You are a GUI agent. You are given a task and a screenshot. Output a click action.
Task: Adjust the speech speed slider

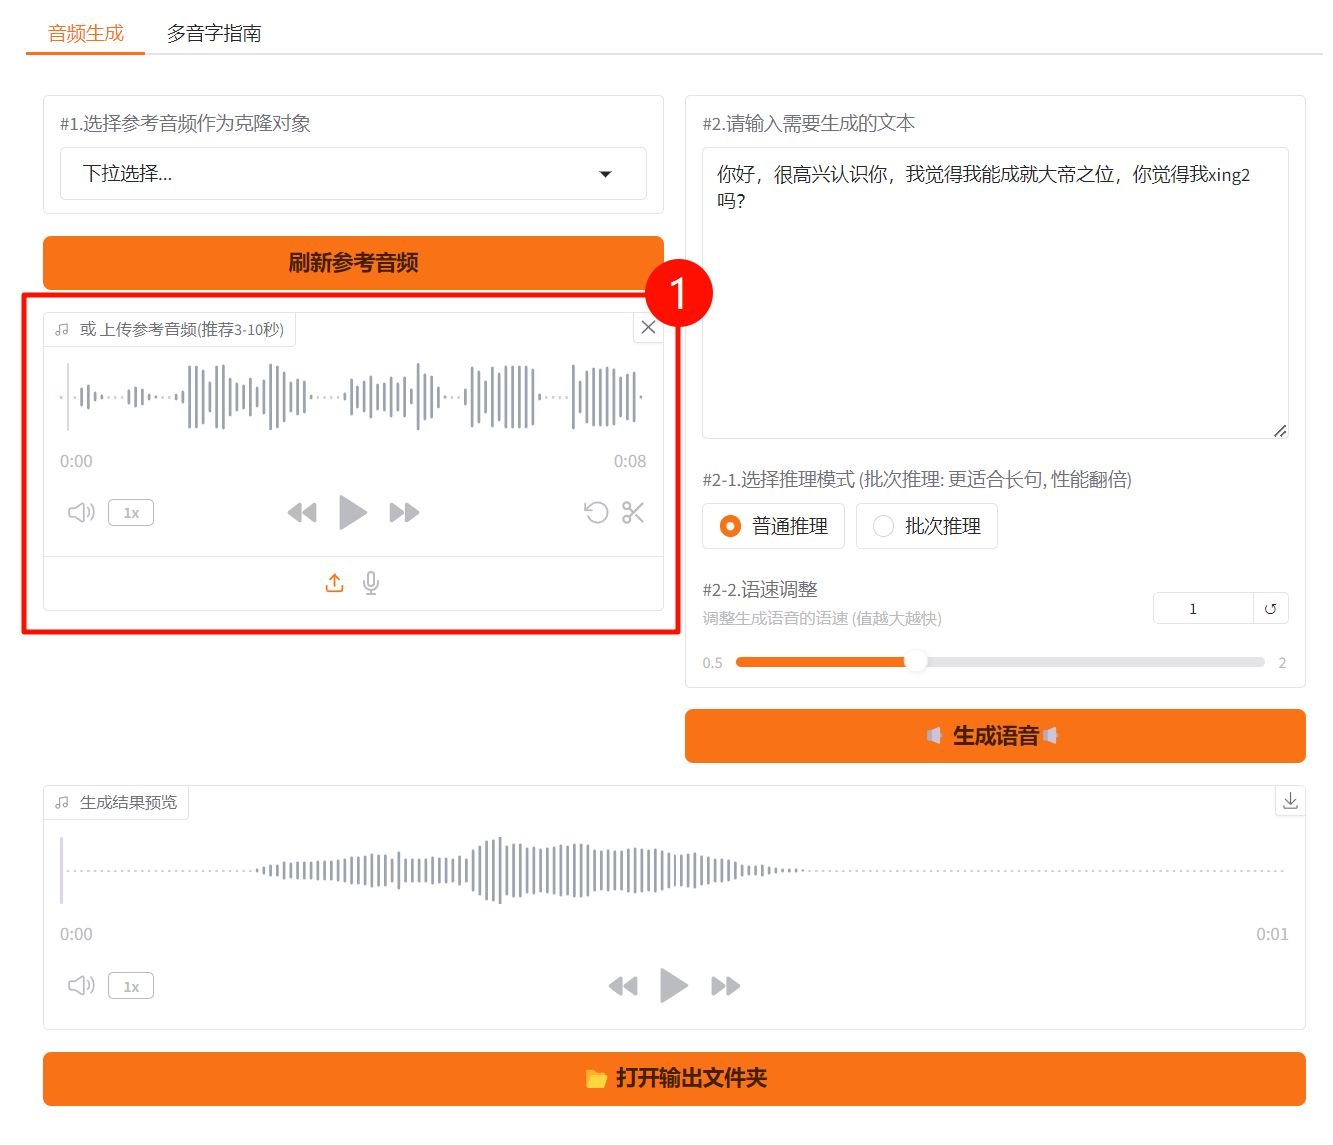[915, 662]
